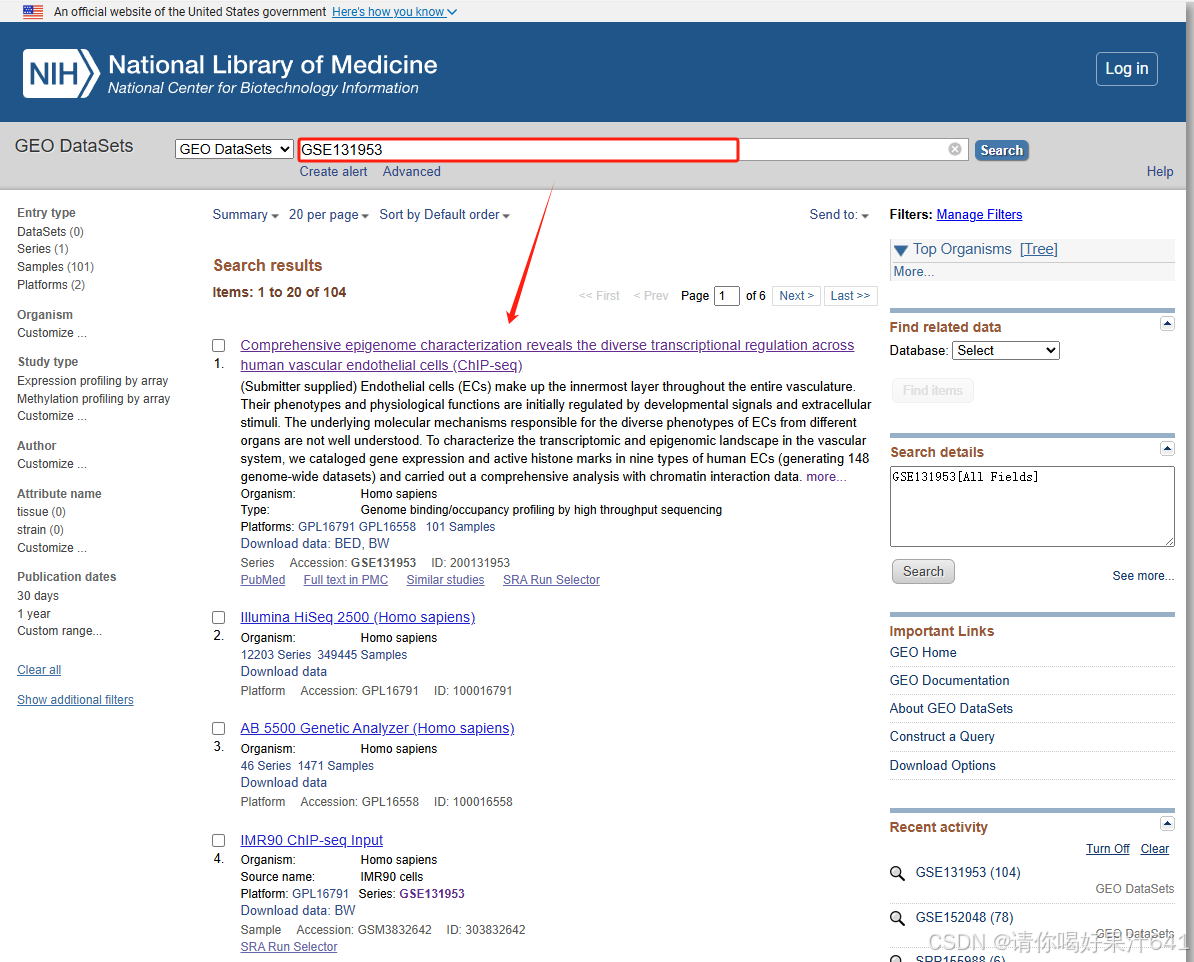Jump to Last page of results
The width and height of the screenshot is (1194, 962).
pyautogui.click(x=850, y=296)
